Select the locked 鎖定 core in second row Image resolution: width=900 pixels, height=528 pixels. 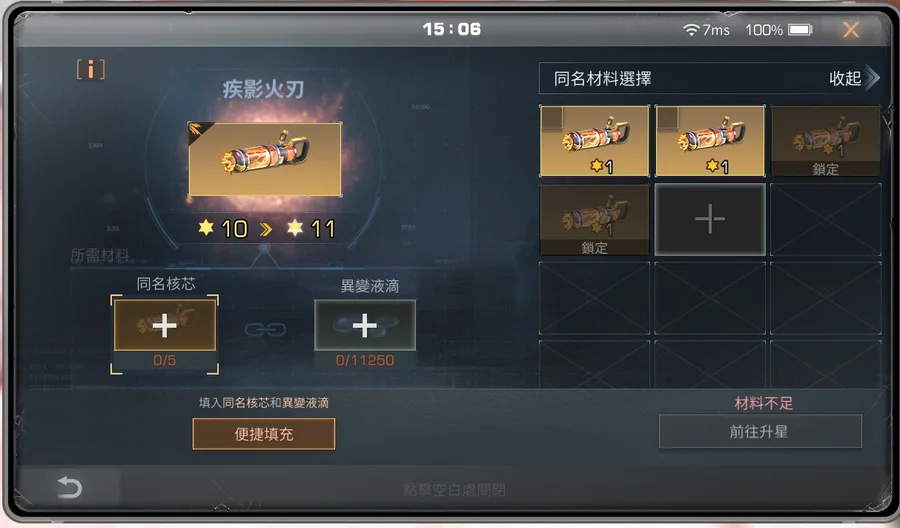coord(594,219)
